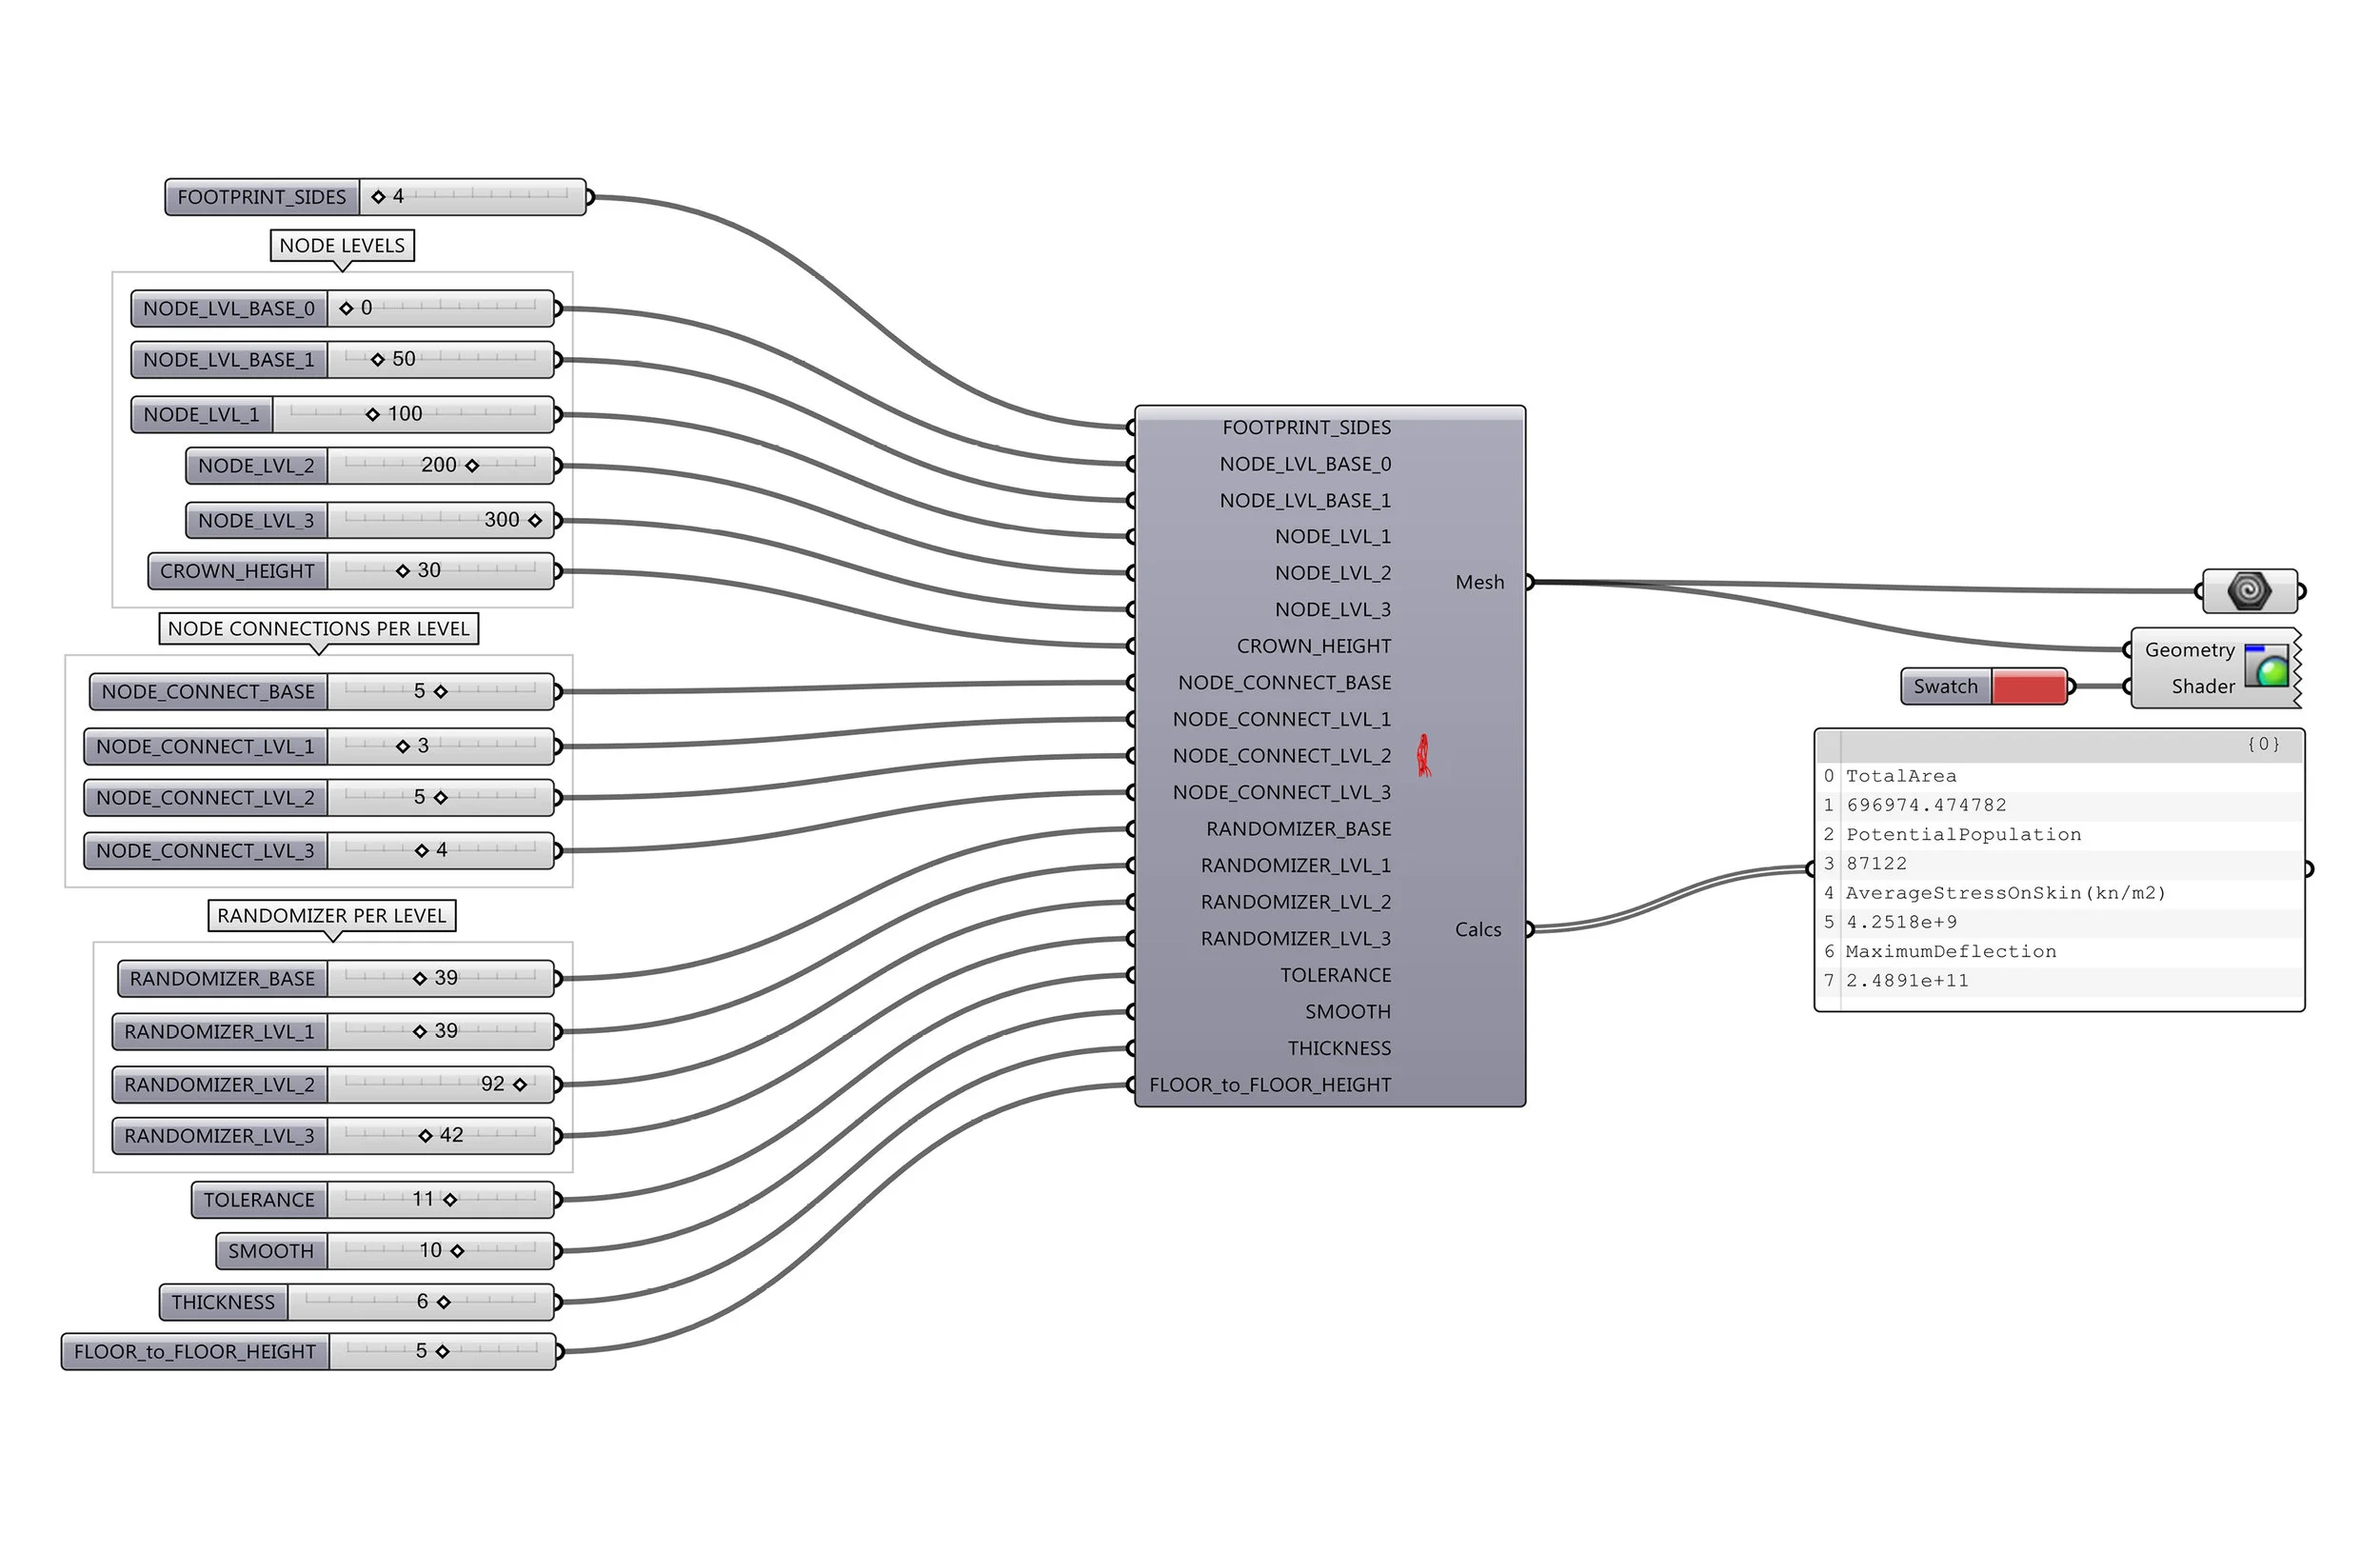Image resolution: width=2380 pixels, height=1553 pixels.
Task: Select NODE CONNECTIONS PER LEVEL group label
Action: tap(318, 628)
